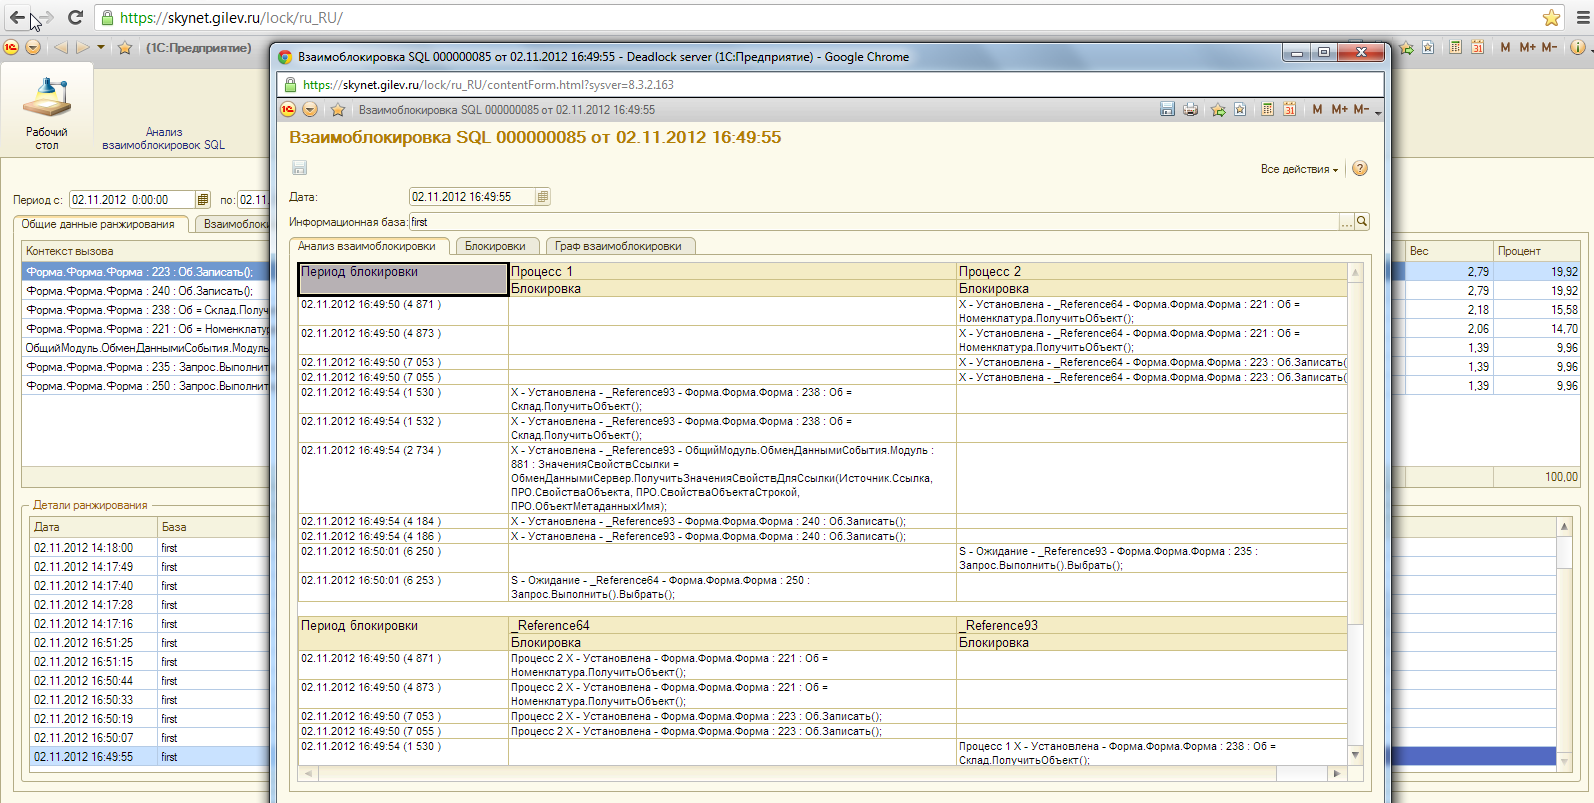Image resolution: width=1594 pixels, height=803 pixels.
Task: Save document with the popup toolbar disk icon
Action: coord(1167,109)
